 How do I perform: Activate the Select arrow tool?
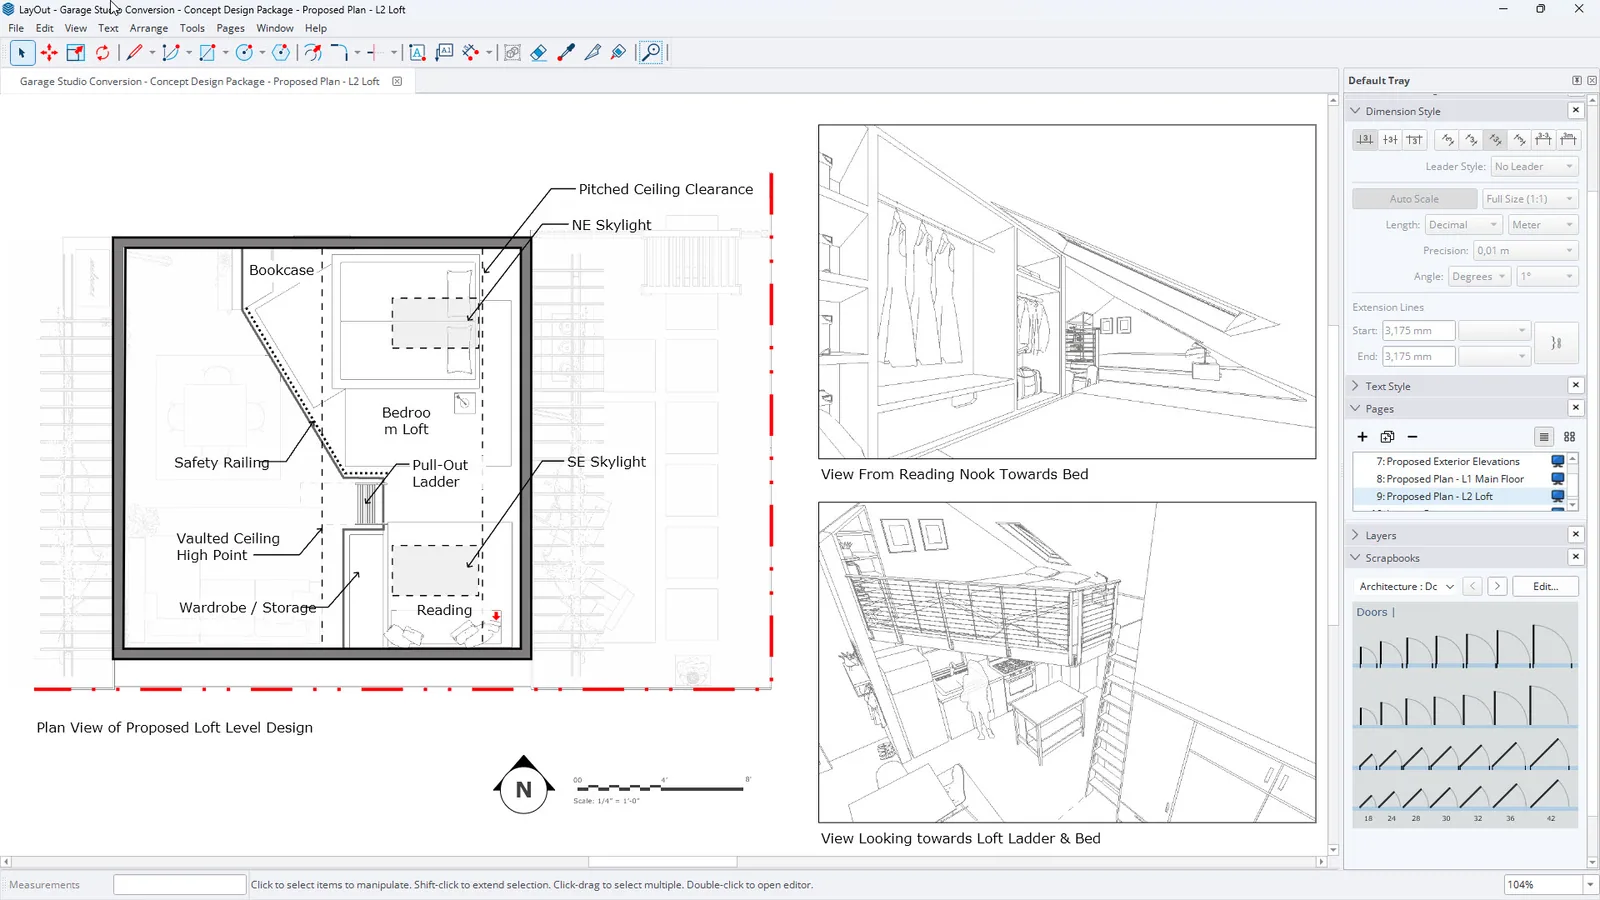point(21,53)
